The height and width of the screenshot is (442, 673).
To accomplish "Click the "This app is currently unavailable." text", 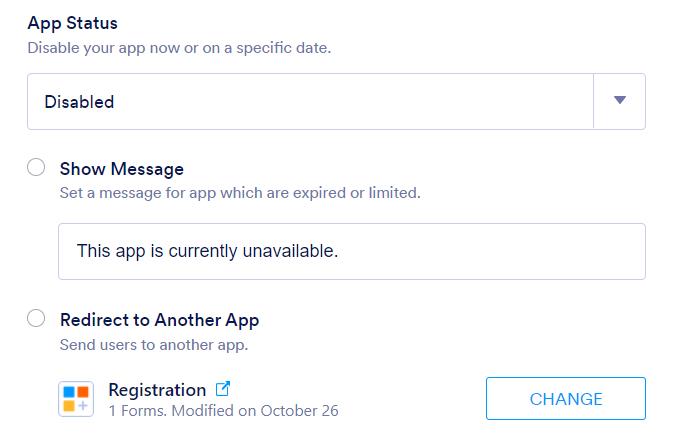I will click(207, 251).
